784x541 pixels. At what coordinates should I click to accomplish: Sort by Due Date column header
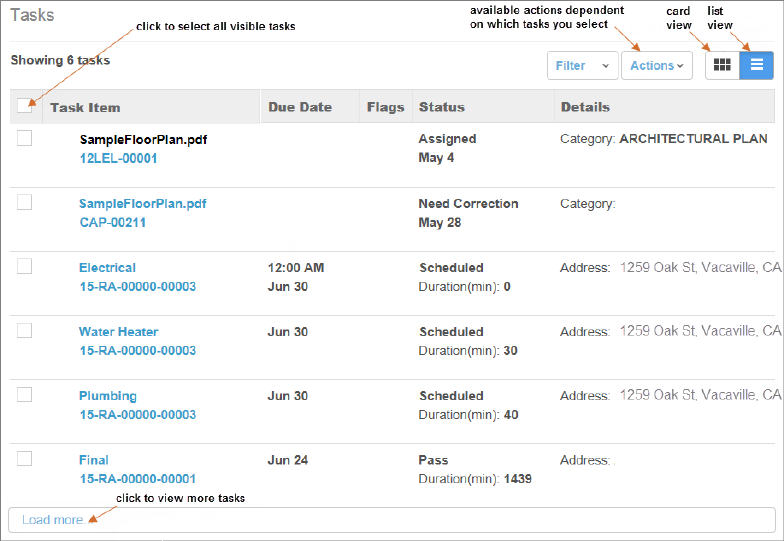[x=300, y=107]
